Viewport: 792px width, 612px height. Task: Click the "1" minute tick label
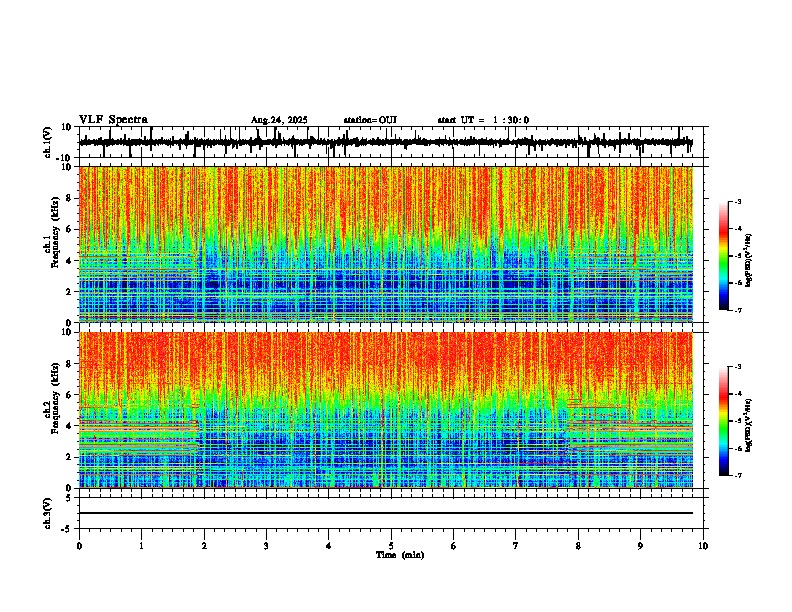141,546
